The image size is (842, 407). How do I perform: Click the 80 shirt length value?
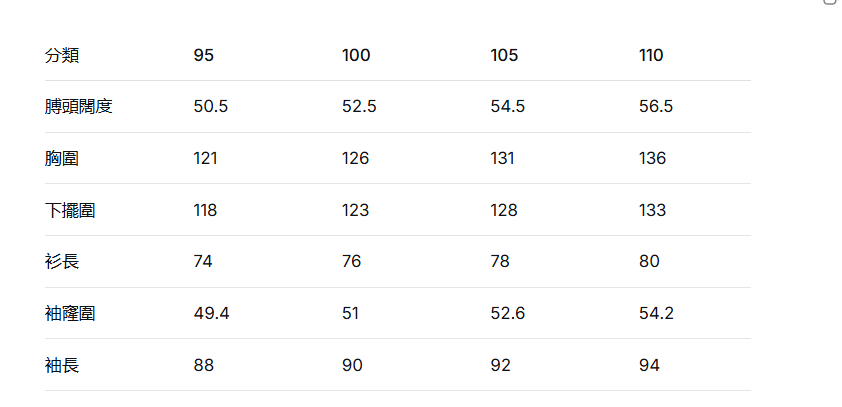[x=649, y=261]
